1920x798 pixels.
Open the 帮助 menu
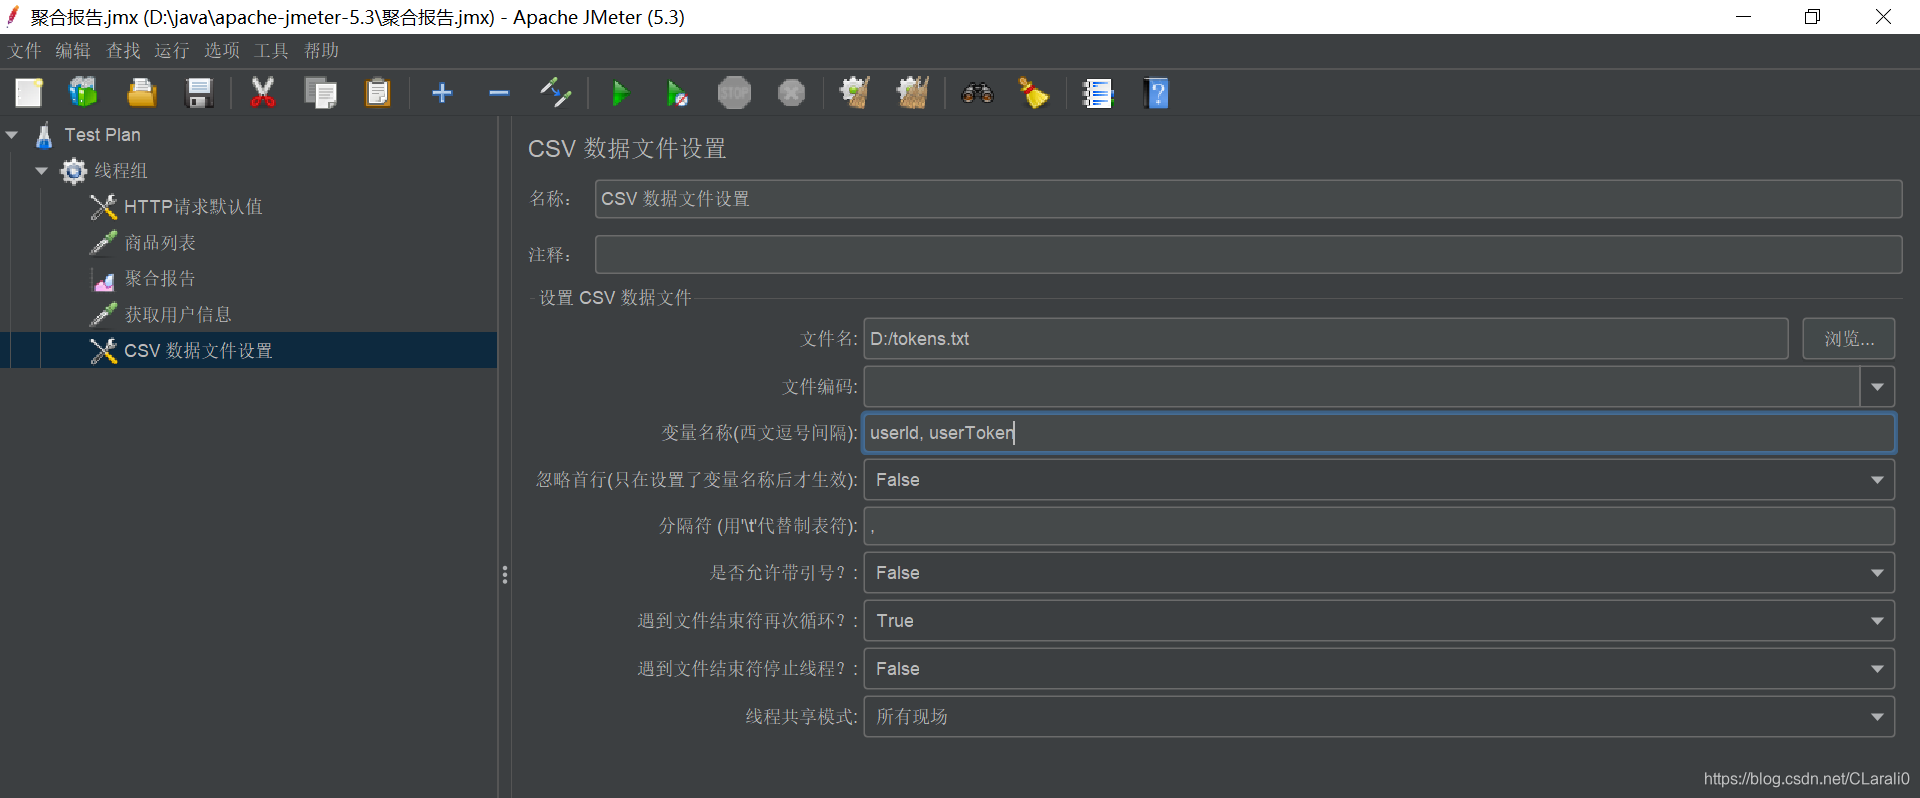pos(322,51)
